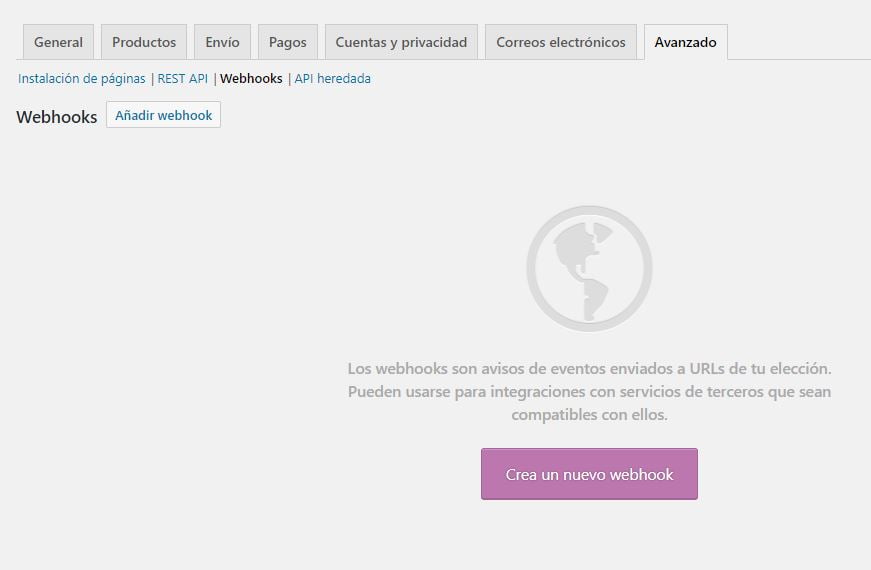Click the globe icon above the webhooks description
The height and width of the screenshot is (570, 871).
(x=589, y=268)
